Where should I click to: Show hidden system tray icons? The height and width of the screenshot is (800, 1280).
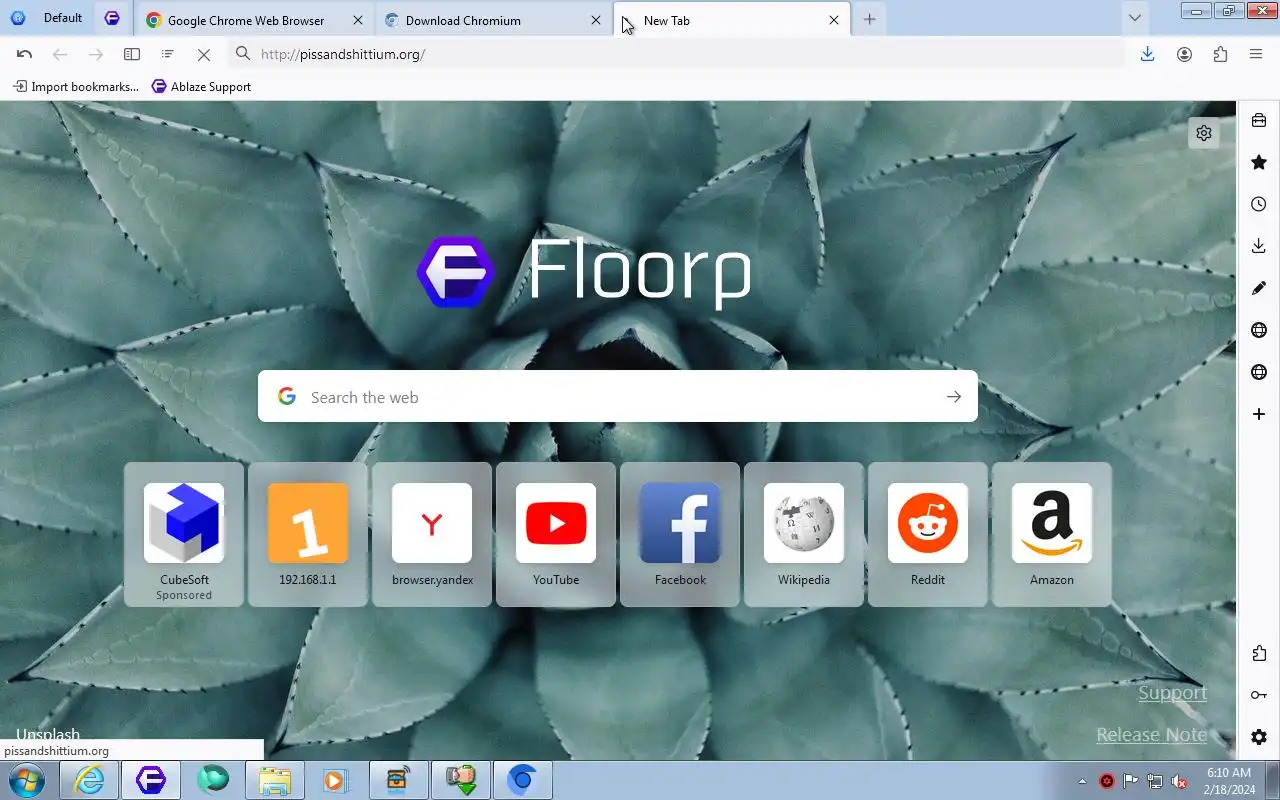(1082, 781)
